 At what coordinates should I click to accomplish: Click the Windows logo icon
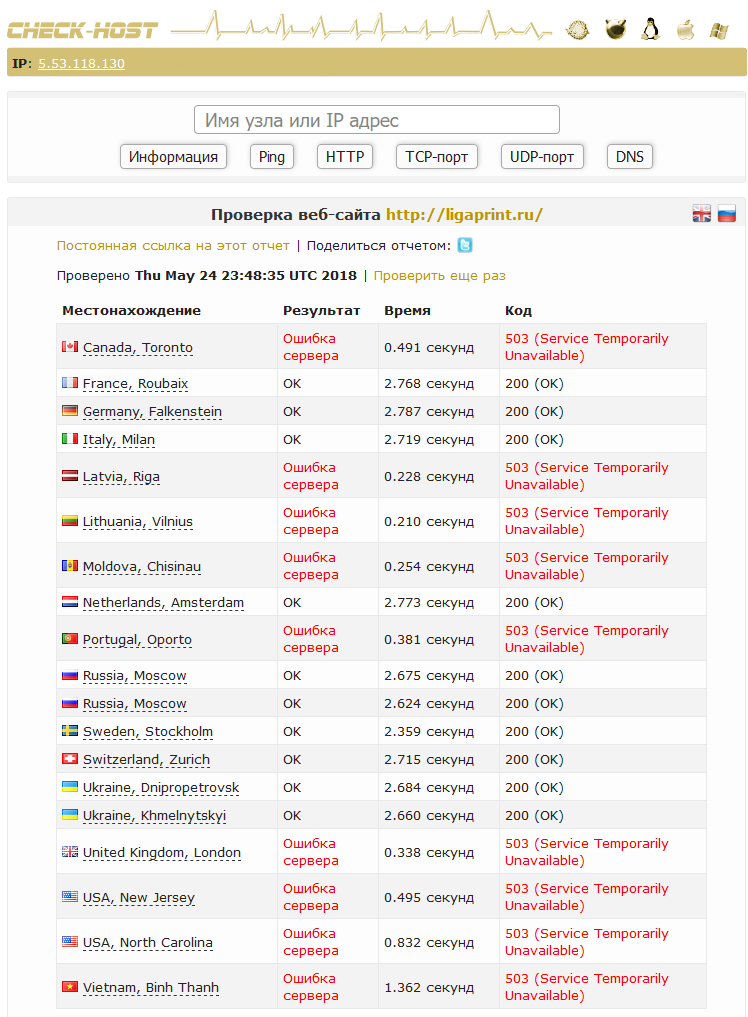[x=718, y=30]
